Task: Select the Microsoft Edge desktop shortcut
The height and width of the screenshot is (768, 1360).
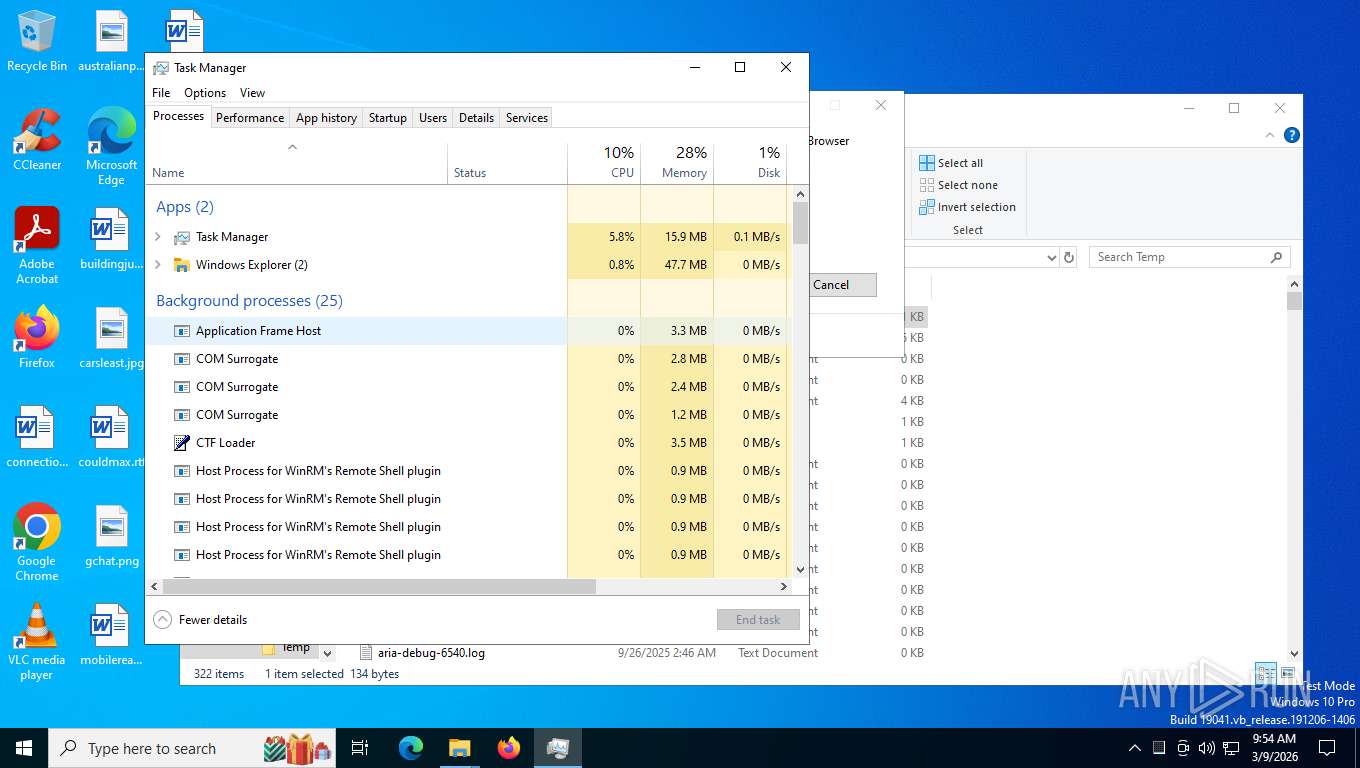Action: 111,146
